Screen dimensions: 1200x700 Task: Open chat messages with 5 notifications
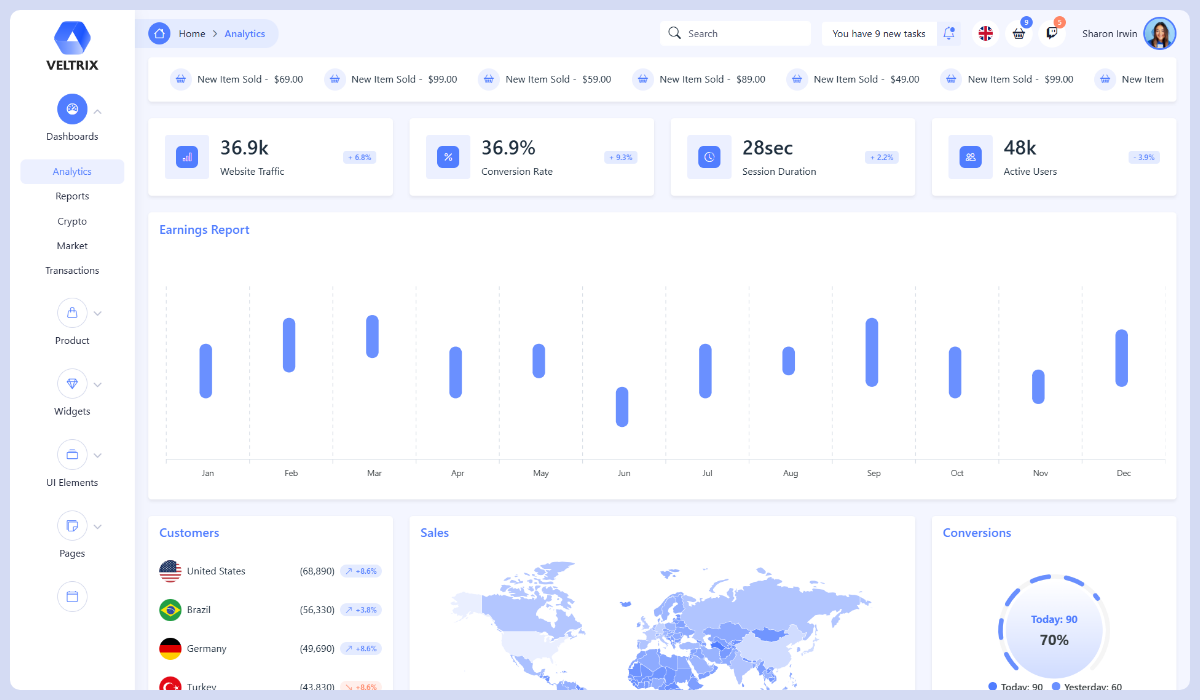click(1052, 33)
